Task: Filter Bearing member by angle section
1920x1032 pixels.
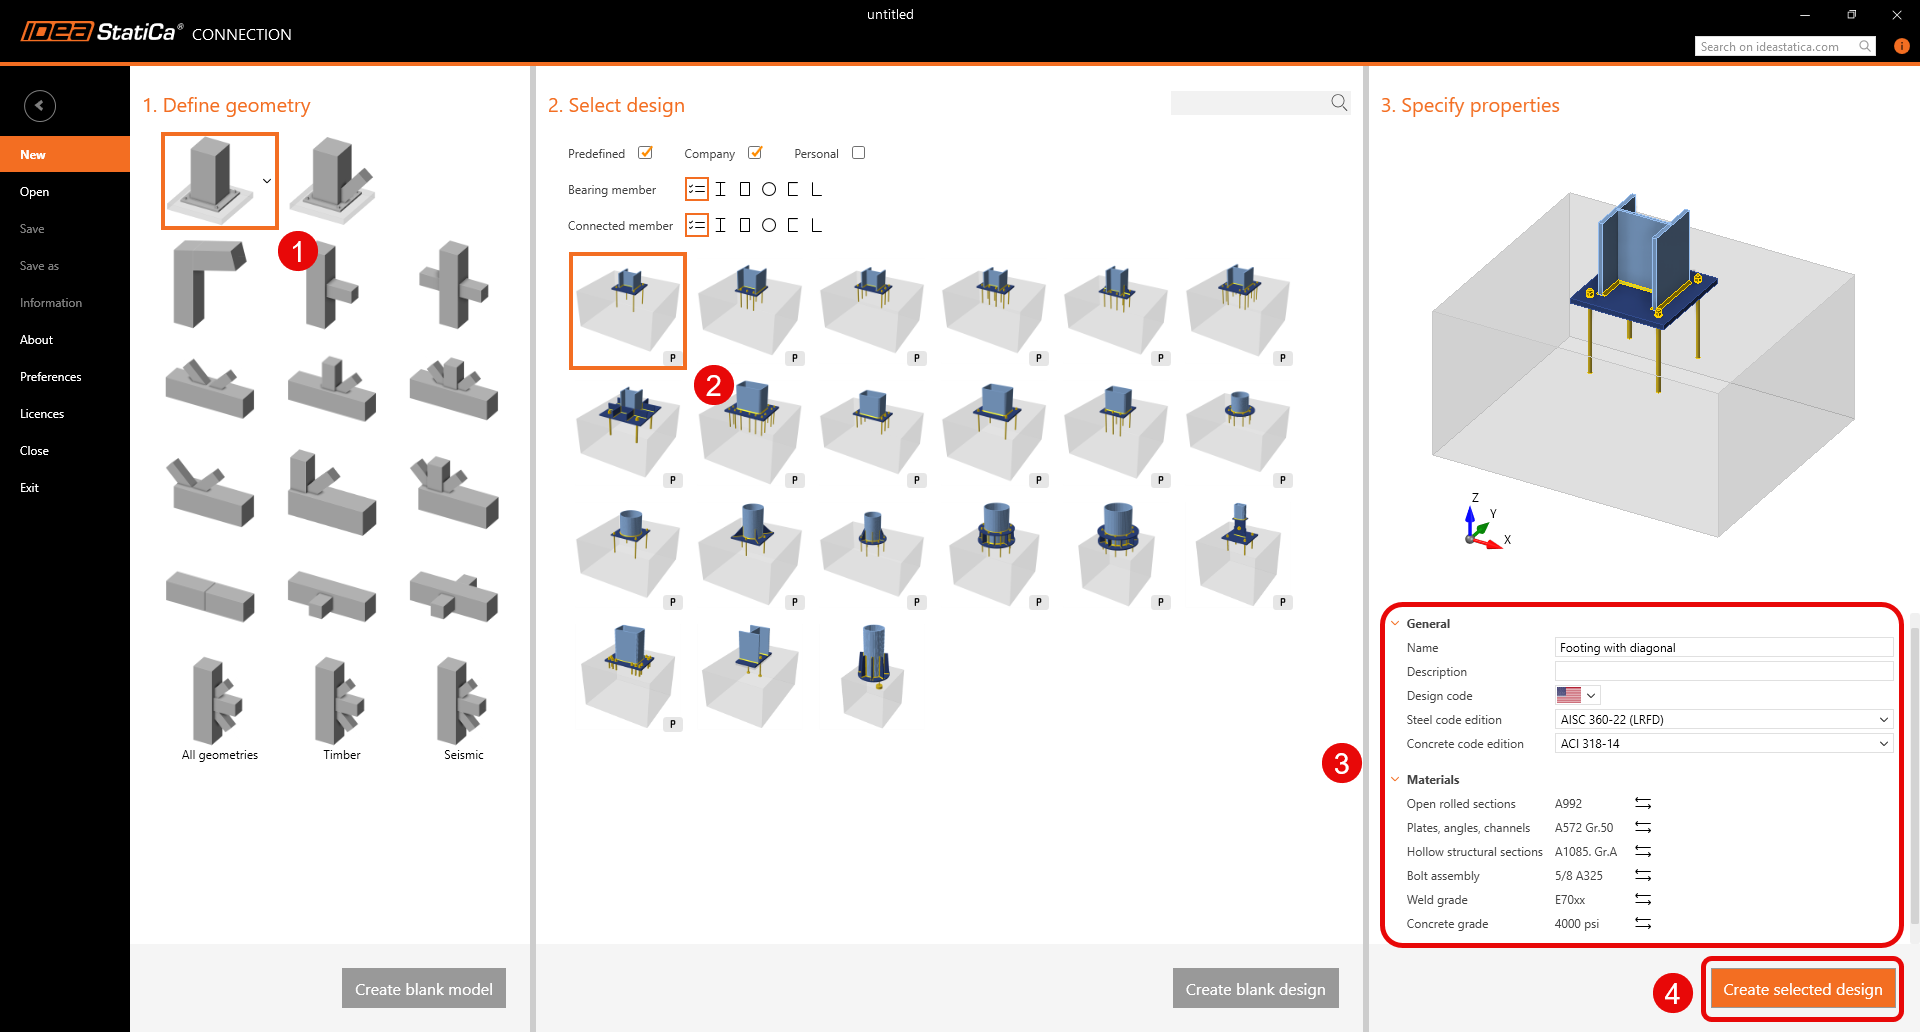Action: click(x=816, y=189)
